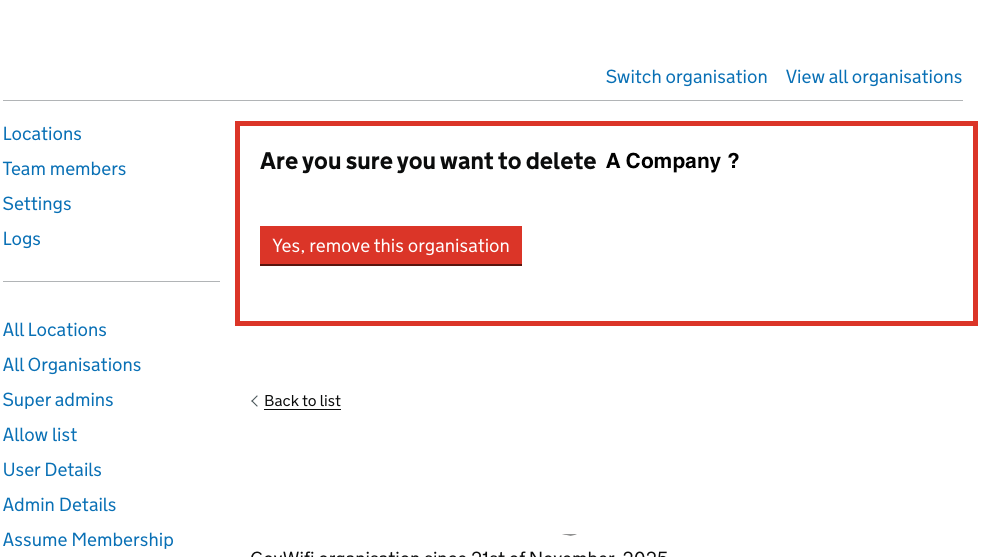Click the "Are you sure" heading text

(420, 161)
